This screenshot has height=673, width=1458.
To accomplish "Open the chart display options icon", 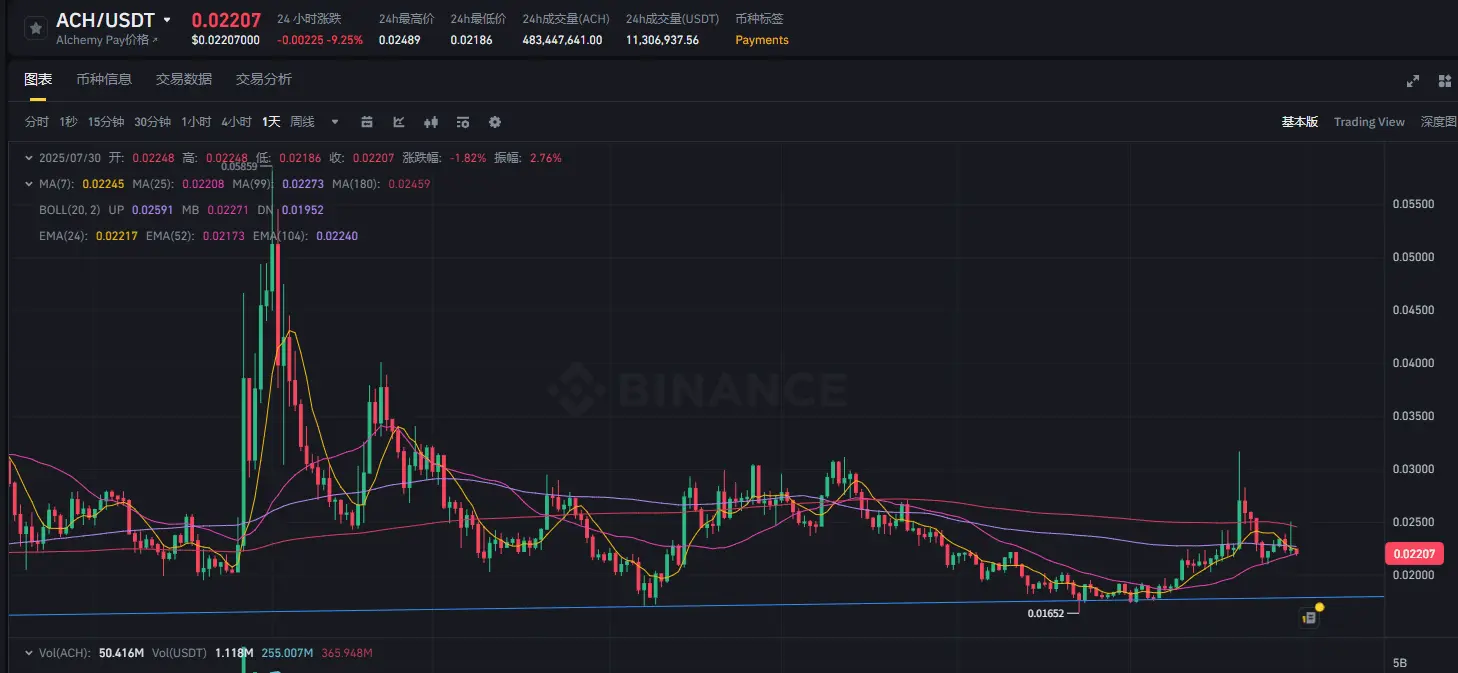I will point(463,122).
